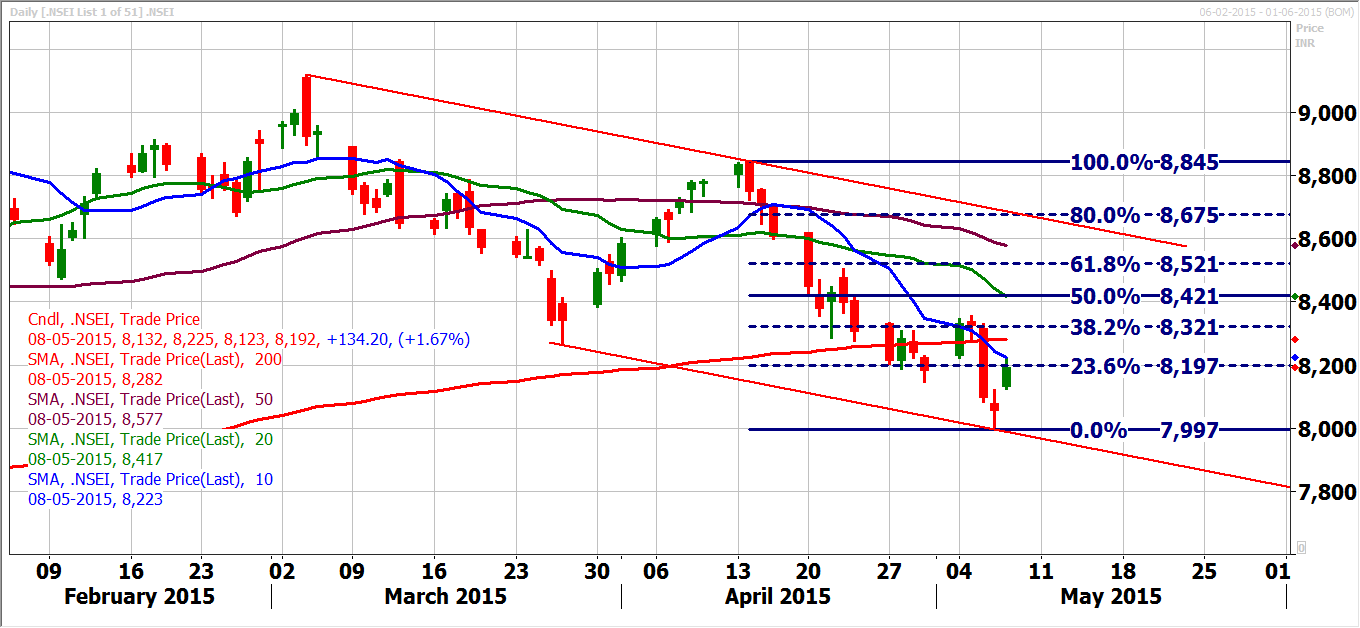Select the SMA 200 legend label
Viewport: 1360px width, 628px height.
[x=155, y=359]
